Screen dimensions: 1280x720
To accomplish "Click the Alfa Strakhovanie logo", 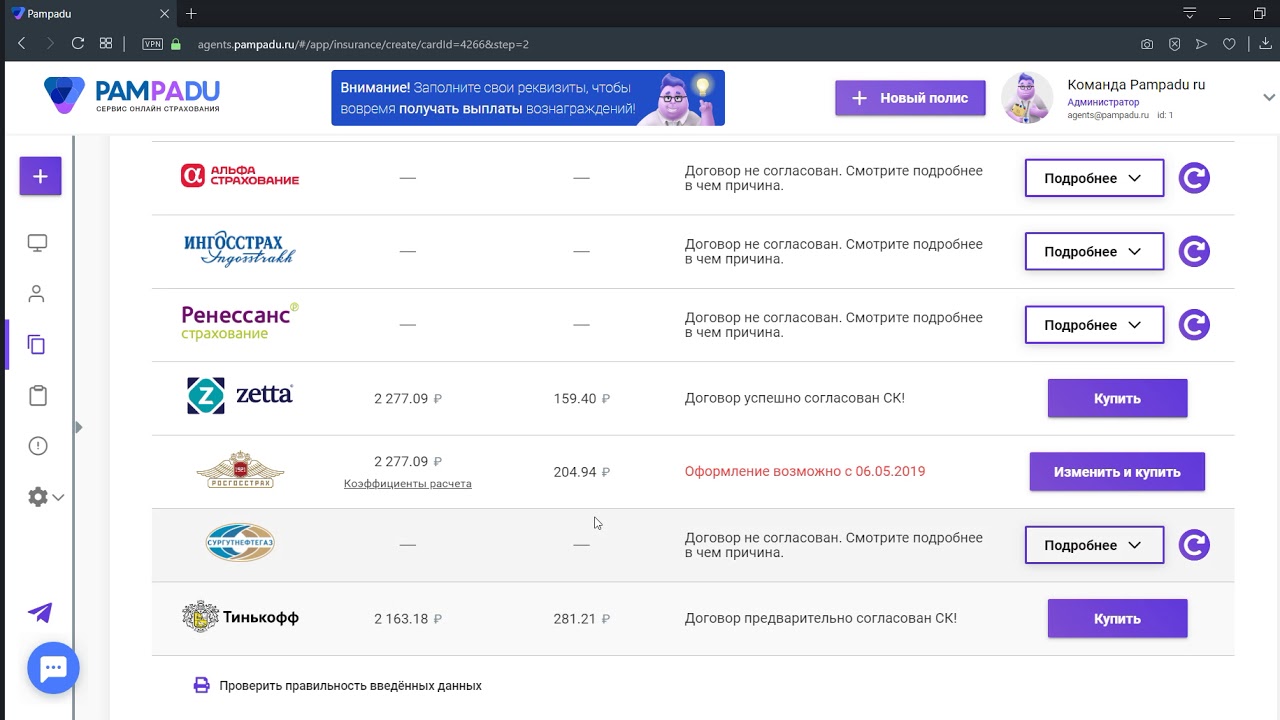I will (x=240, y=176).
